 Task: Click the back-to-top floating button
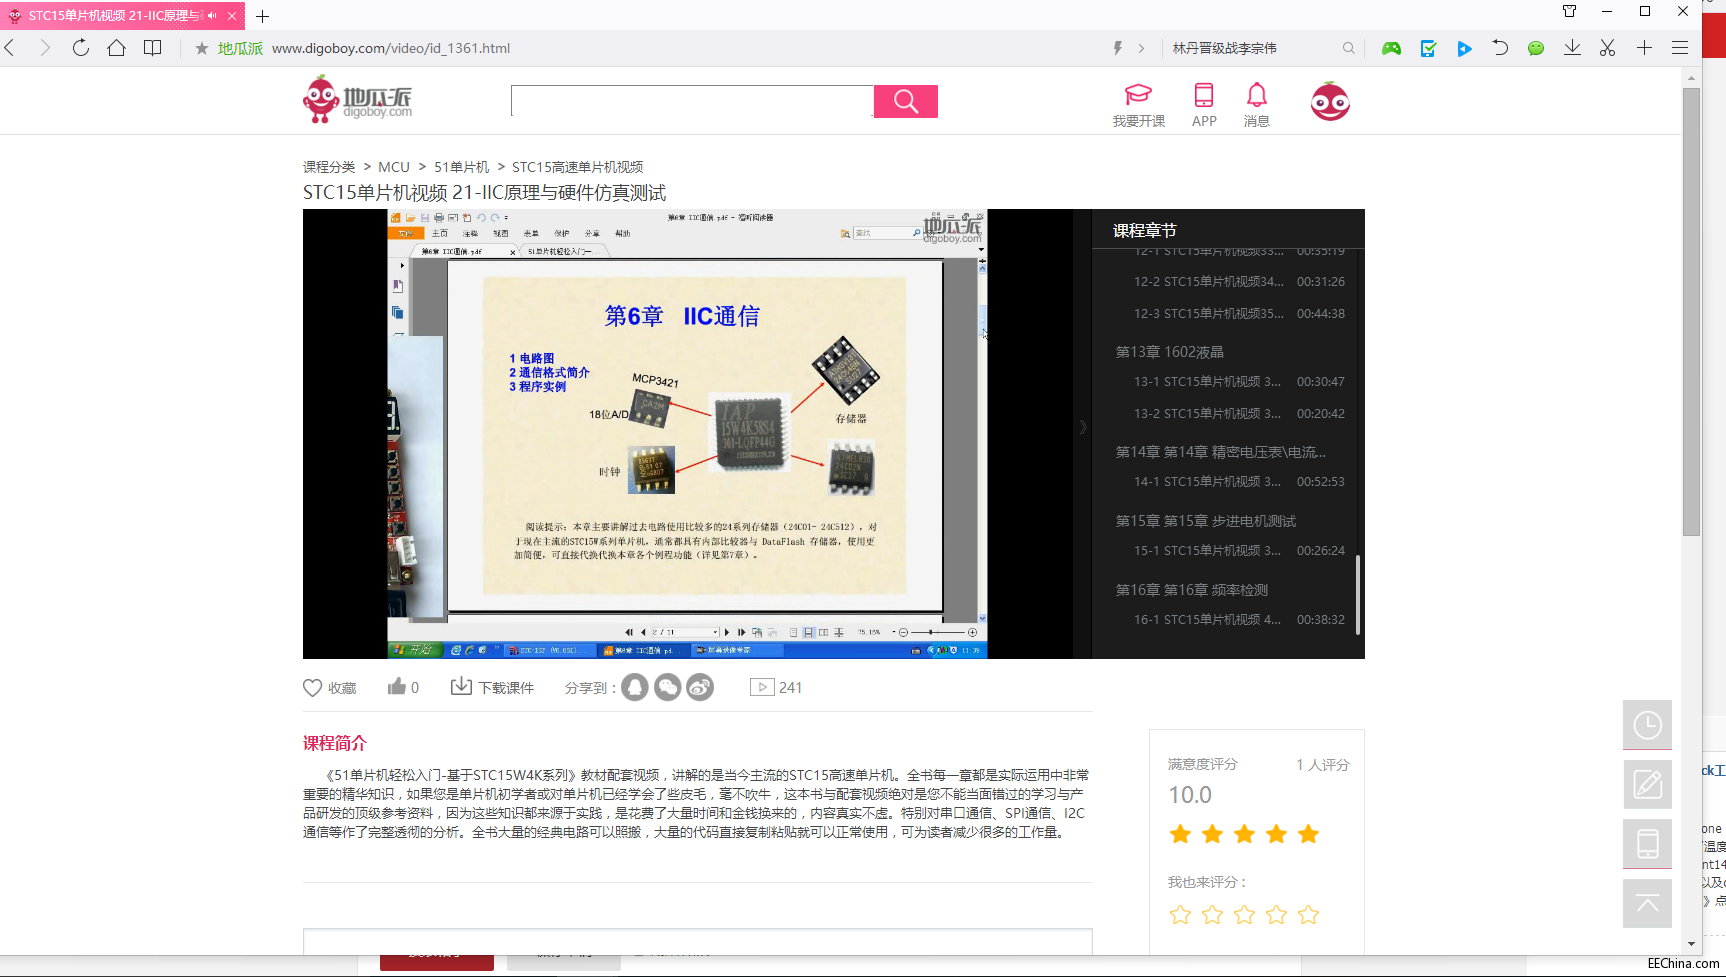1647,904
